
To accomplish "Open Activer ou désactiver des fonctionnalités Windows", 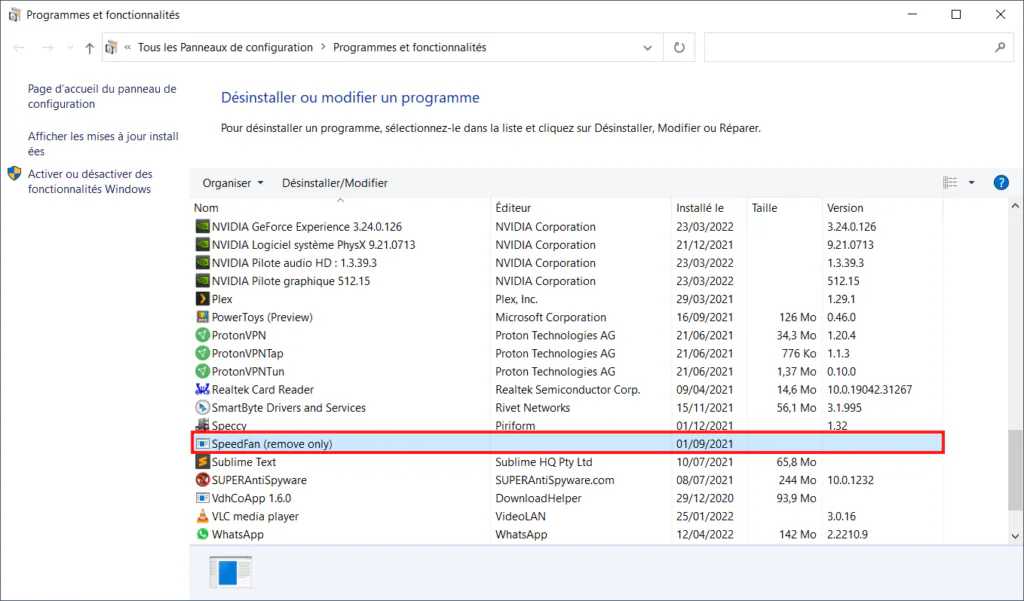I will coord(90,182).
